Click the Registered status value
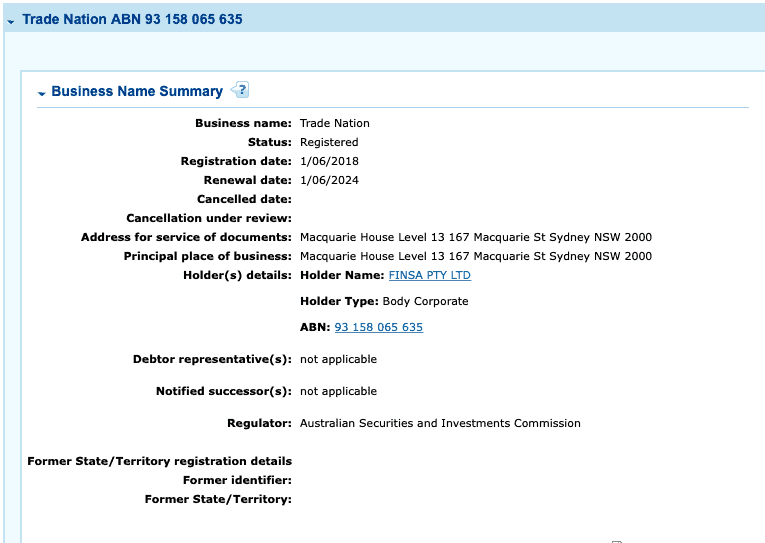 pyautogui.click(x=329, y=142)
